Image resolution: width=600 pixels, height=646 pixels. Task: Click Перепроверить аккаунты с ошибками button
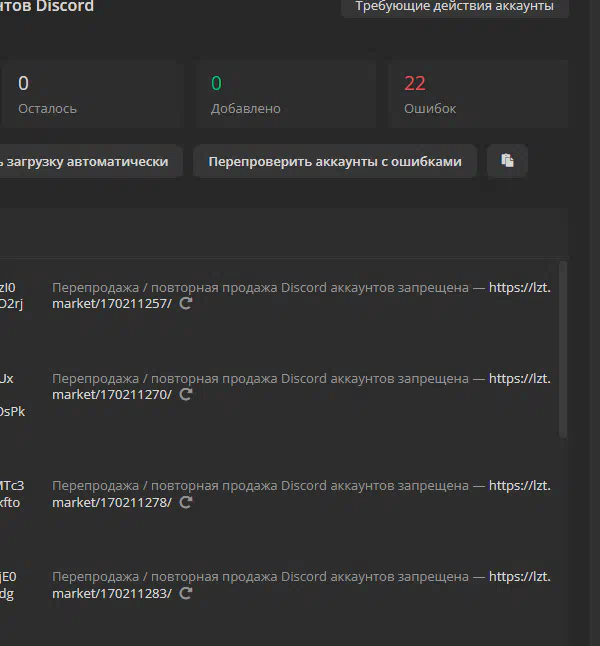[x=335, y=161]
